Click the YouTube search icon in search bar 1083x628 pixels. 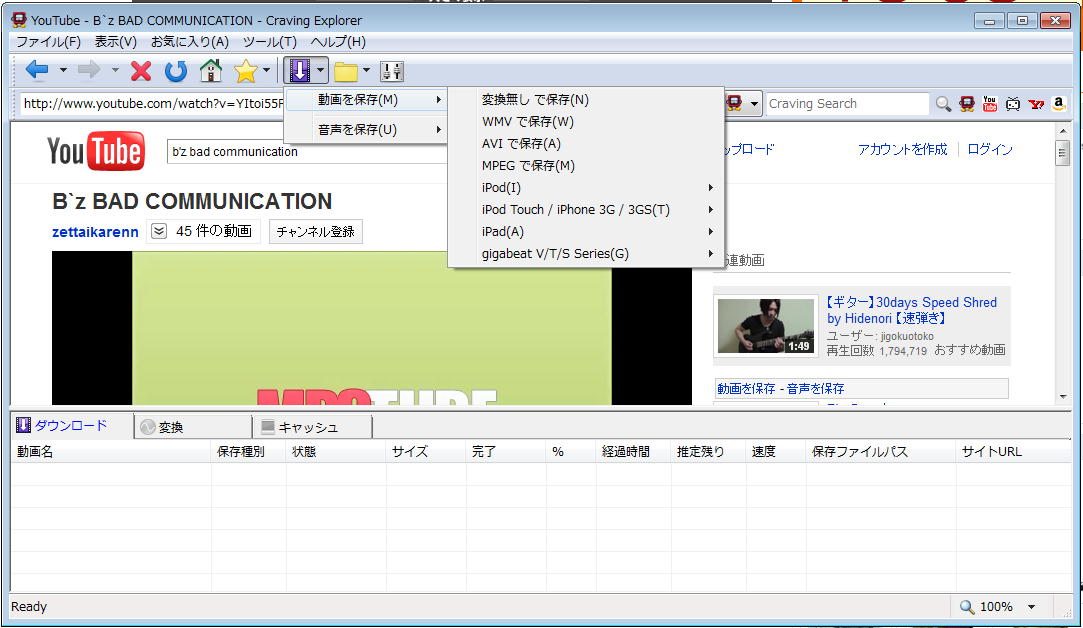point(990,103)
